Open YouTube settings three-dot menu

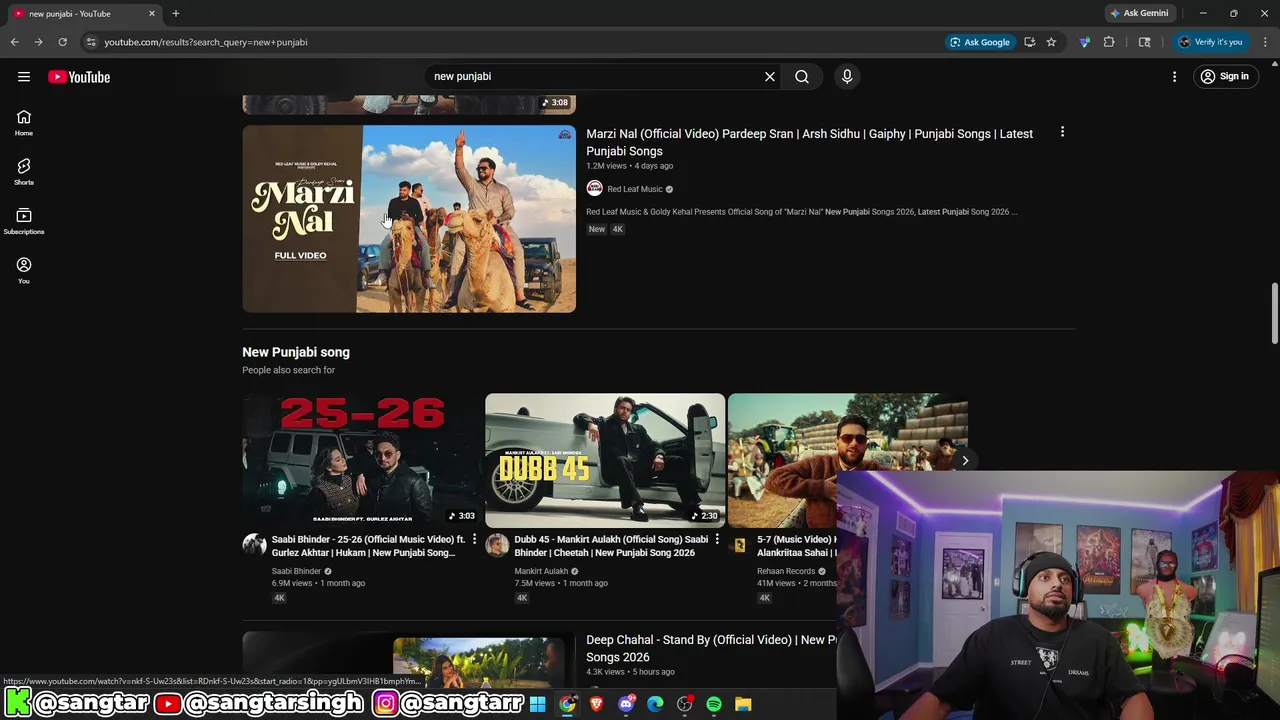pyautogui.click(x=1175, y=76)
